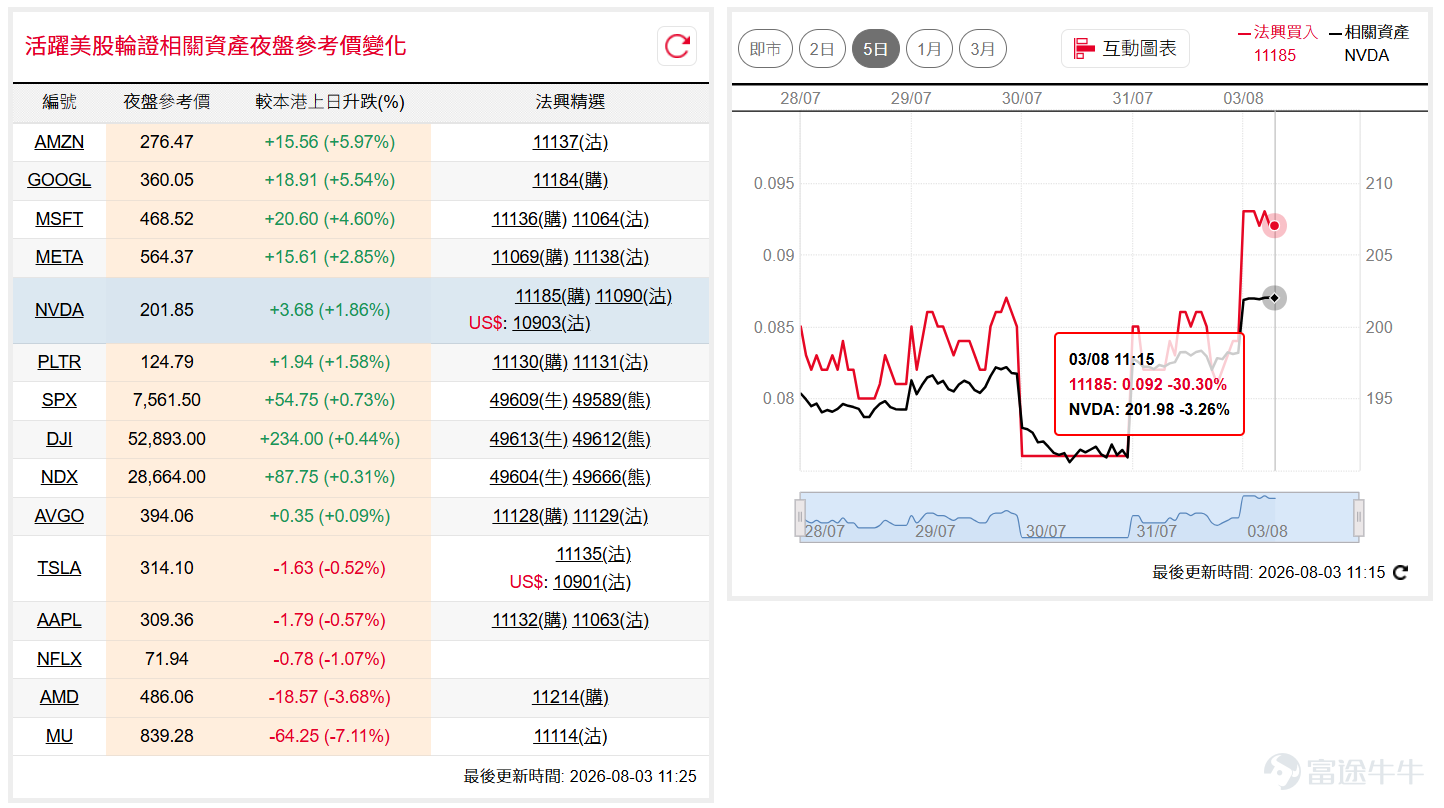Viewport: 1444px width, 808px height.
Task: Open AMZN underlying link
Action: tap(59, 142)
